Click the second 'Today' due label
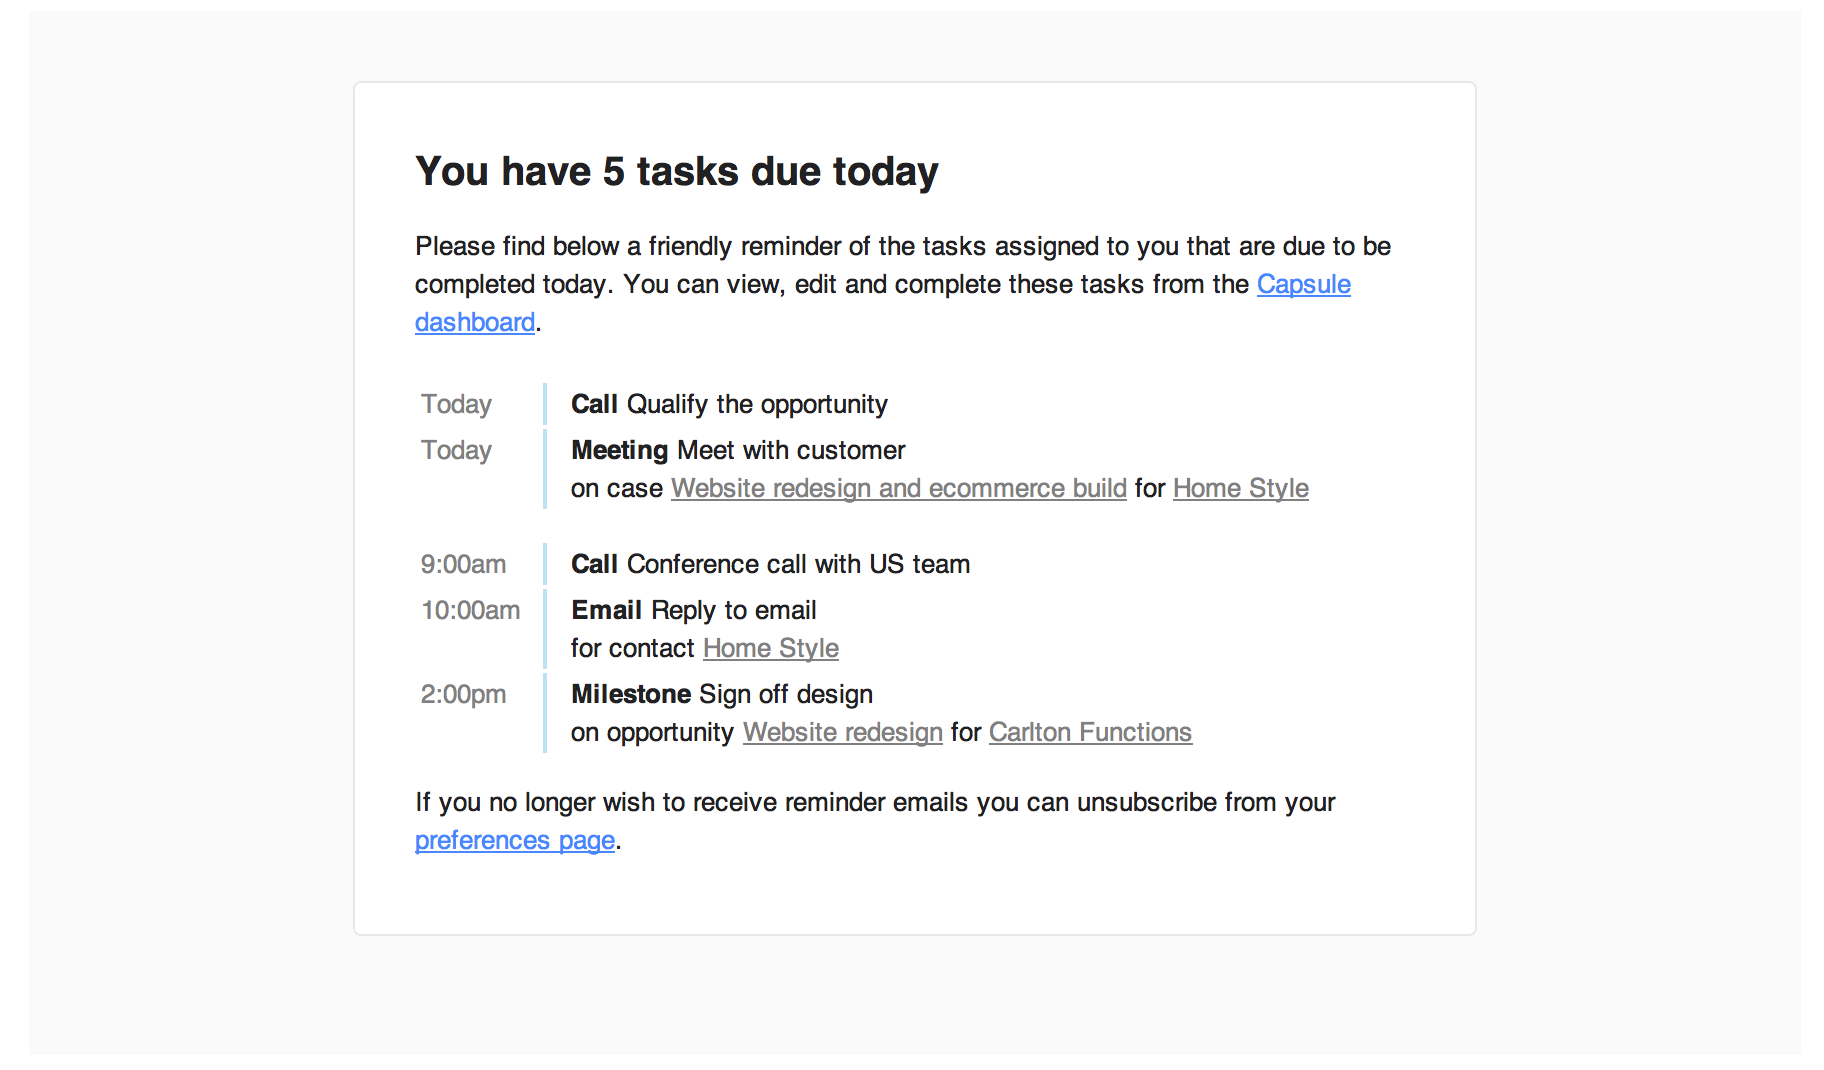The height and width of the screenshot is (1070, 1824). click(456, 450)
